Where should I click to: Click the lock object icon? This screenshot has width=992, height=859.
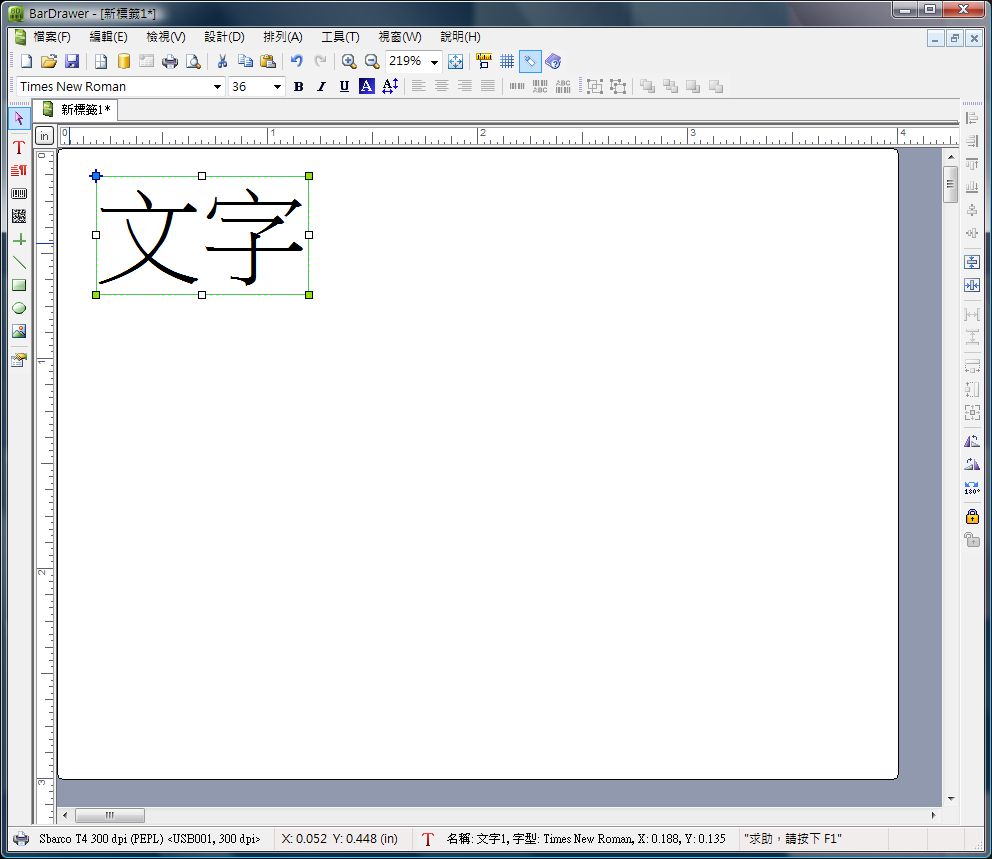pos(972,516)
